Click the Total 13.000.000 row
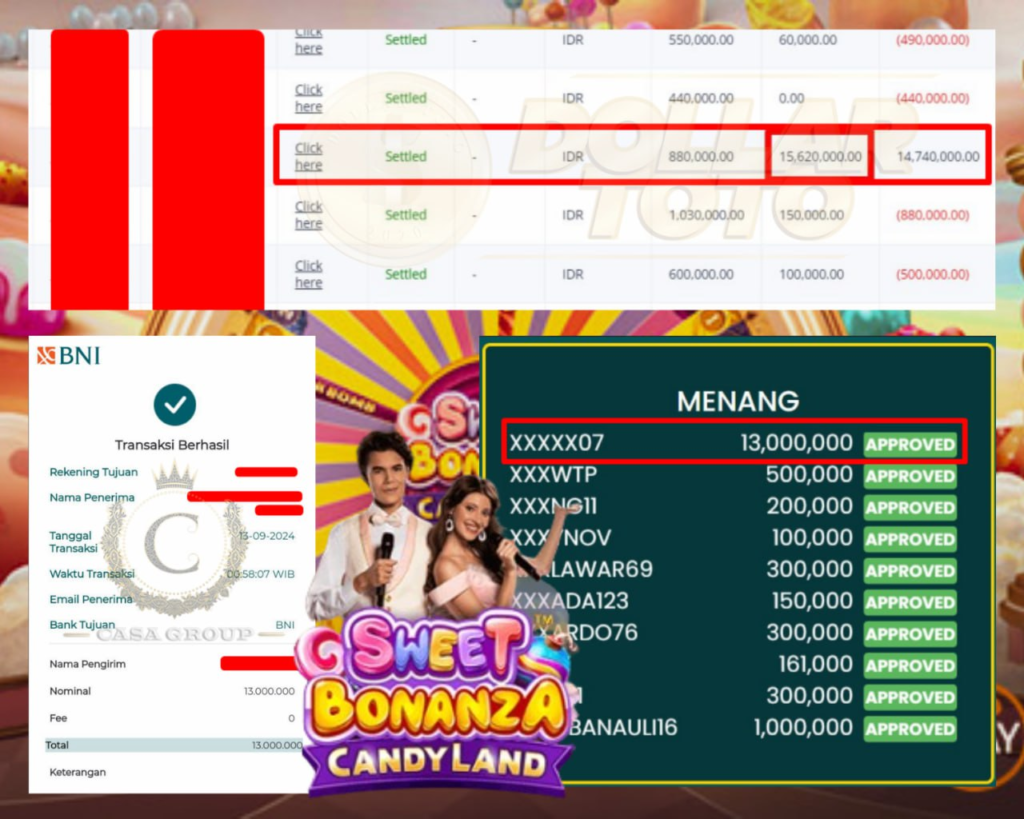The image size is (1024, 819). tap(174, 745)
